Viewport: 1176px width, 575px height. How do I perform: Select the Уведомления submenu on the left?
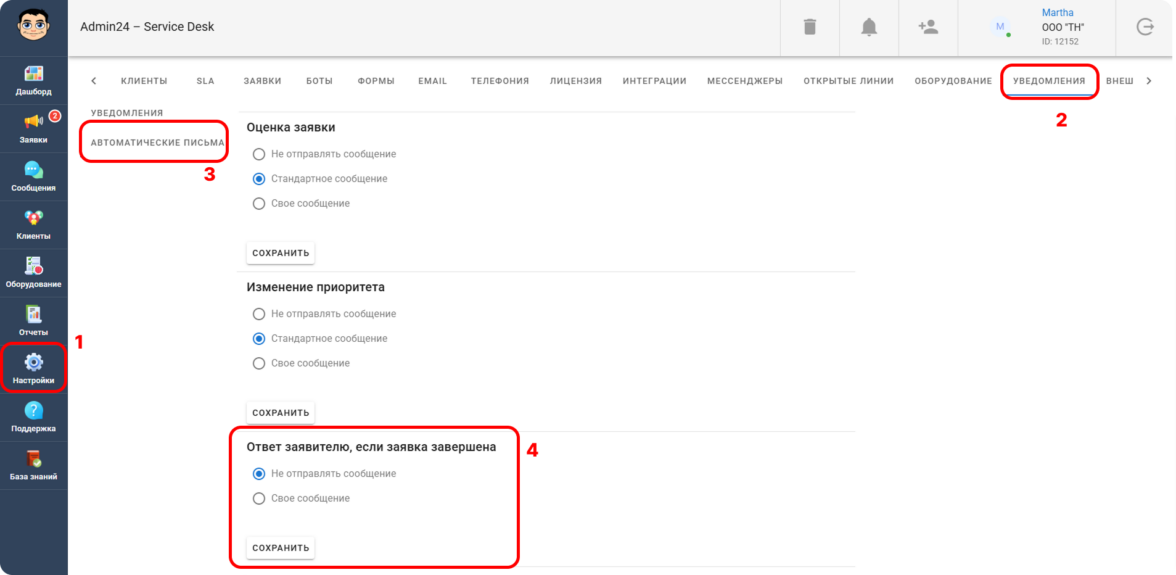127,113
